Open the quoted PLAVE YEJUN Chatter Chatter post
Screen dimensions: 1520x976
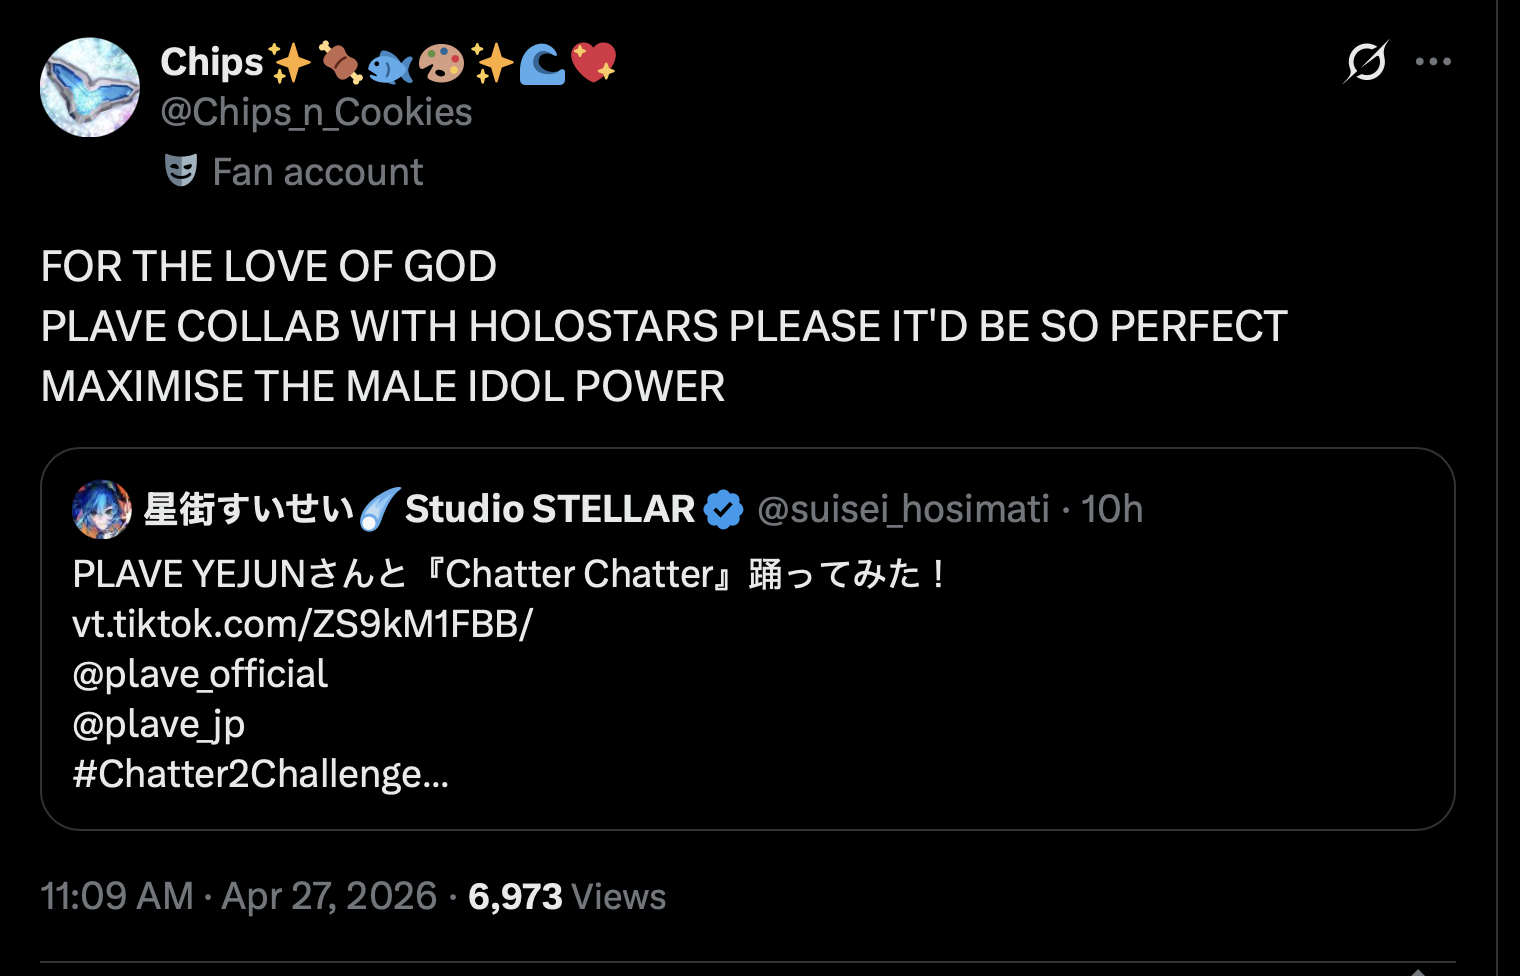coord(747,639)
